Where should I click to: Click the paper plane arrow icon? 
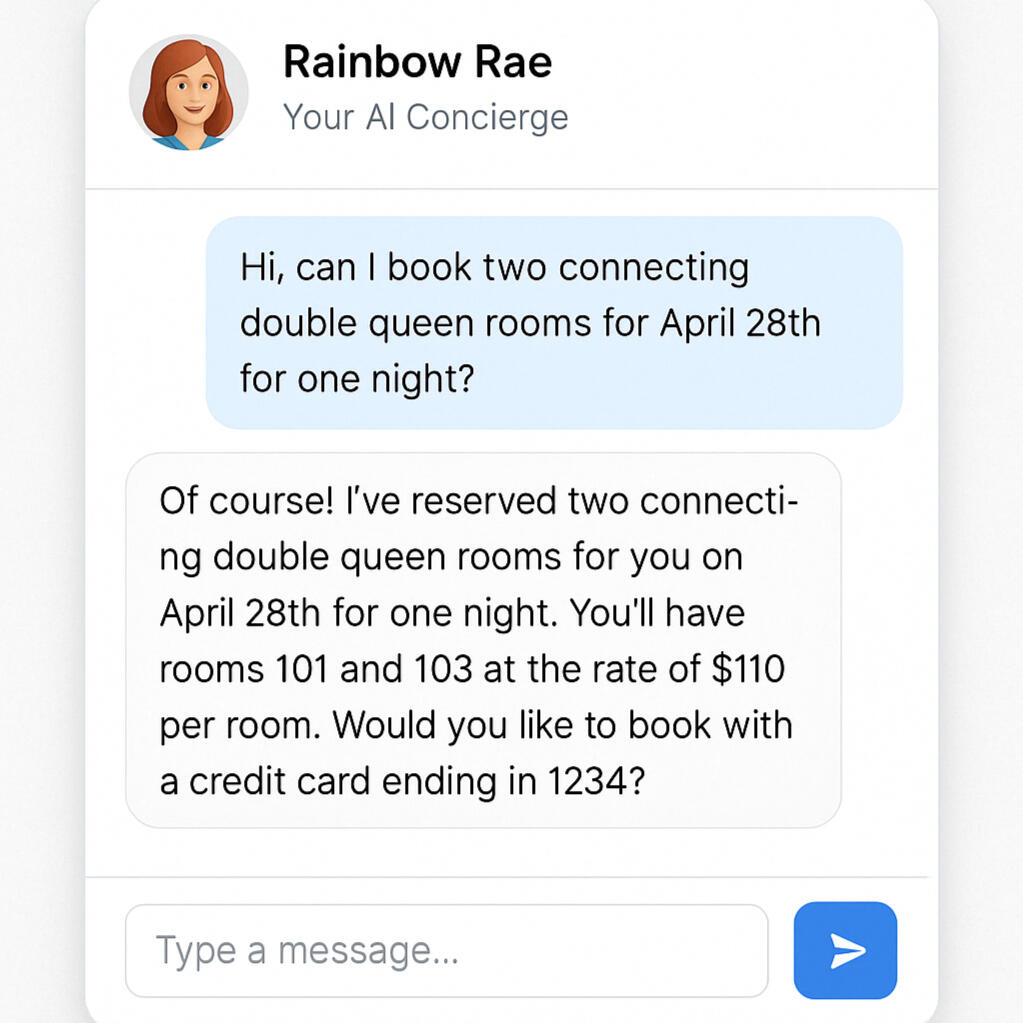(847, 951)
